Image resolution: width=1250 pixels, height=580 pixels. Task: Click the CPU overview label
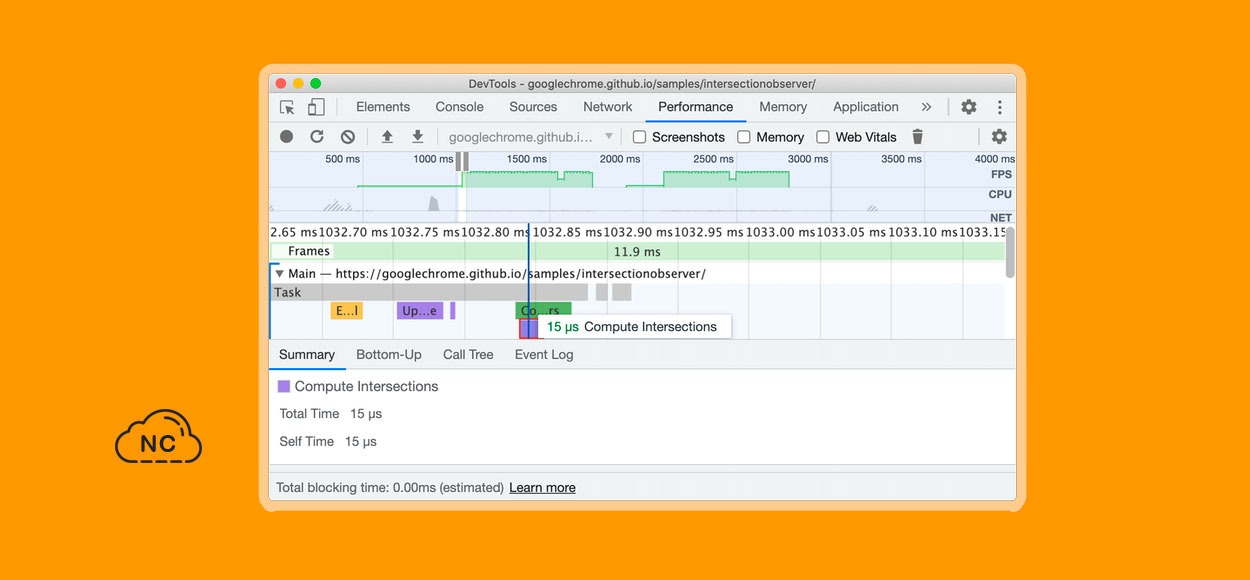coord(1000,195)
